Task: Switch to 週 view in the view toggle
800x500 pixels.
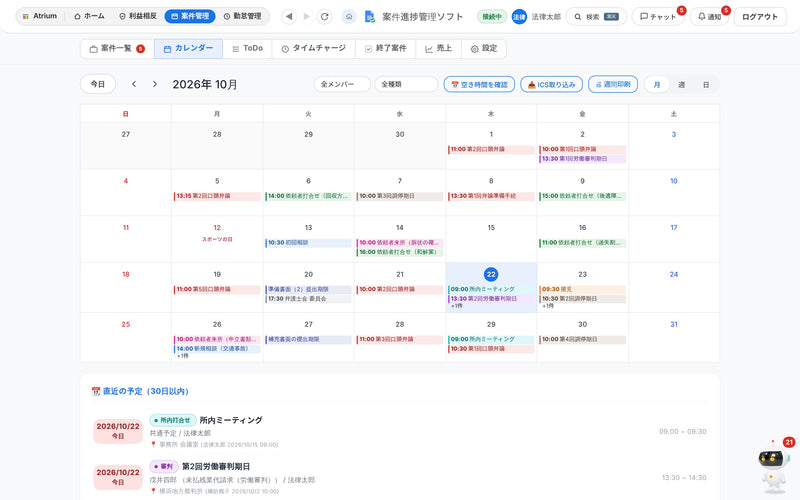Action: click(681, 85)
